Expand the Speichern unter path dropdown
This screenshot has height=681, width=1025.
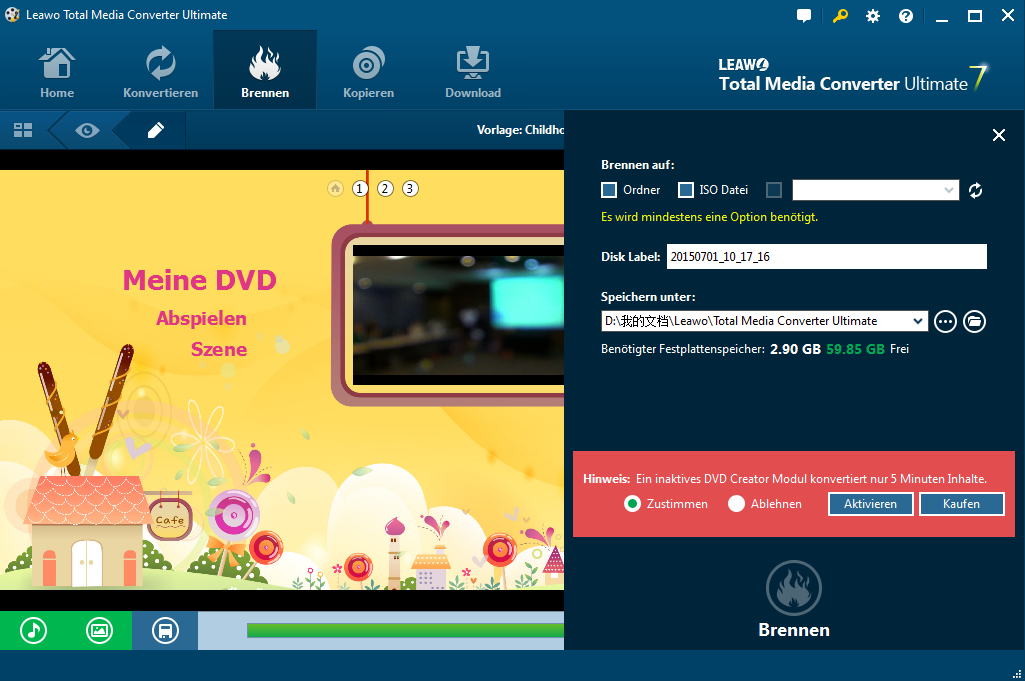[x=917, y=322]
